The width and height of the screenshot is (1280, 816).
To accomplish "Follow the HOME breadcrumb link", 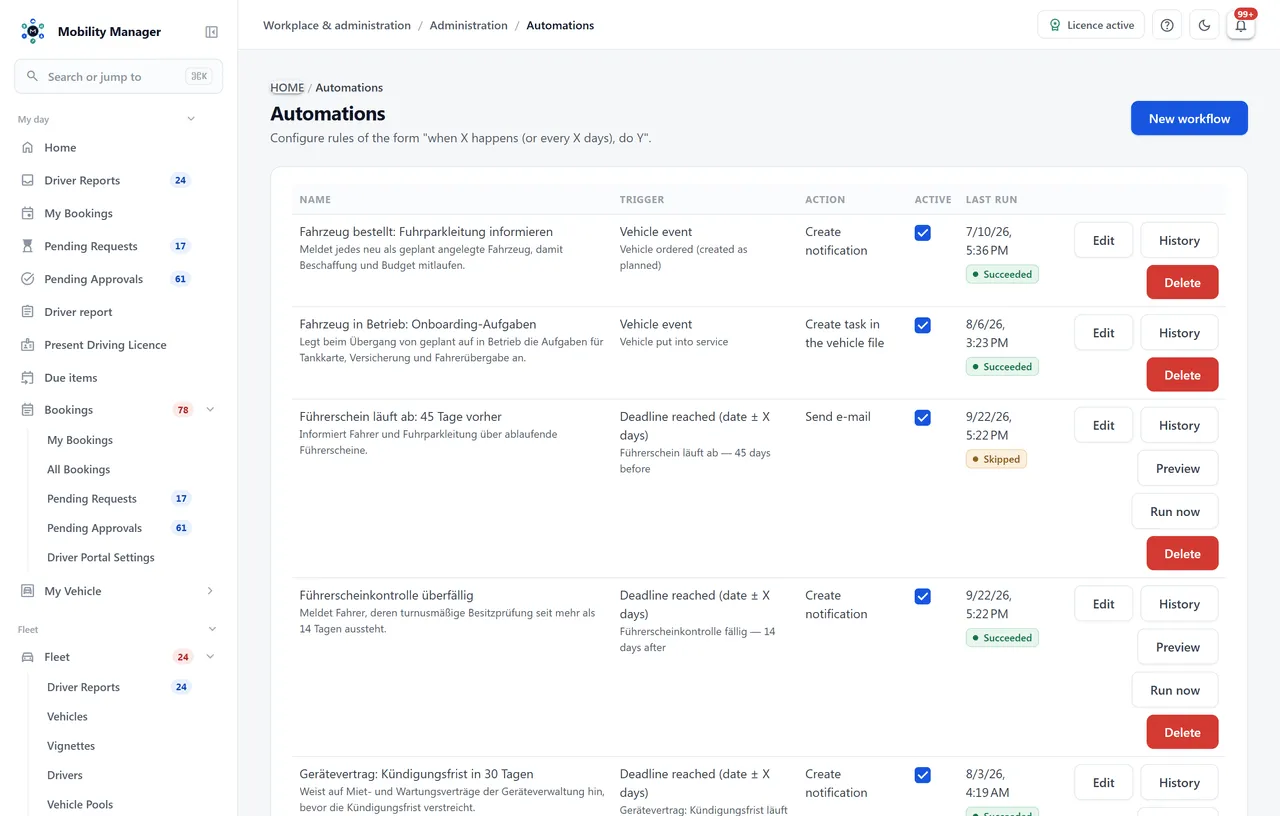I will click(287, 88).
